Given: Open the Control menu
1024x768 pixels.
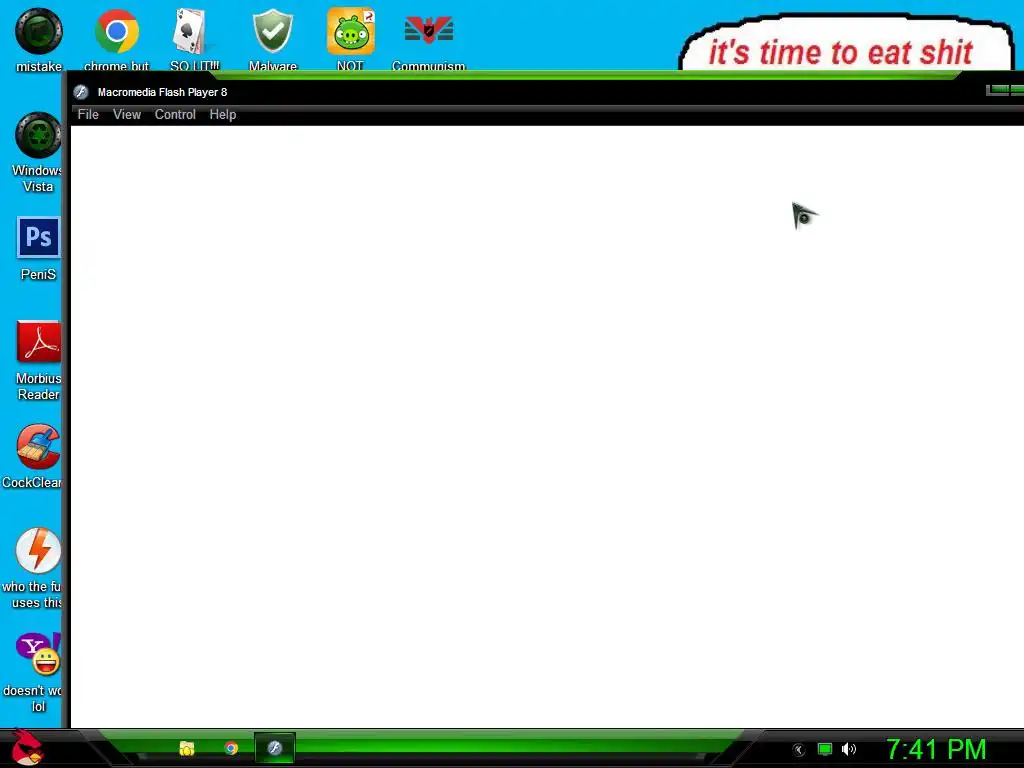Looking at the screenshot, I should pyautogui.click(x=175, y=114).
